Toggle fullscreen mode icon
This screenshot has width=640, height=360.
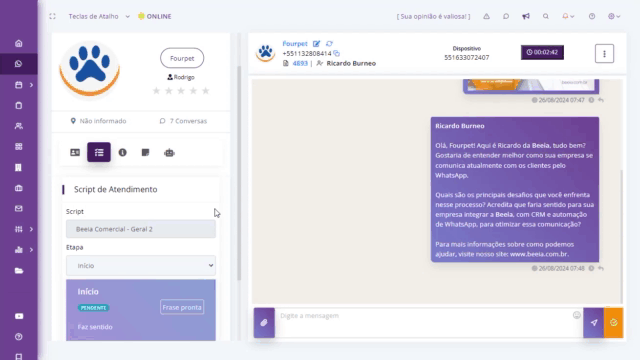coord(52,16)
